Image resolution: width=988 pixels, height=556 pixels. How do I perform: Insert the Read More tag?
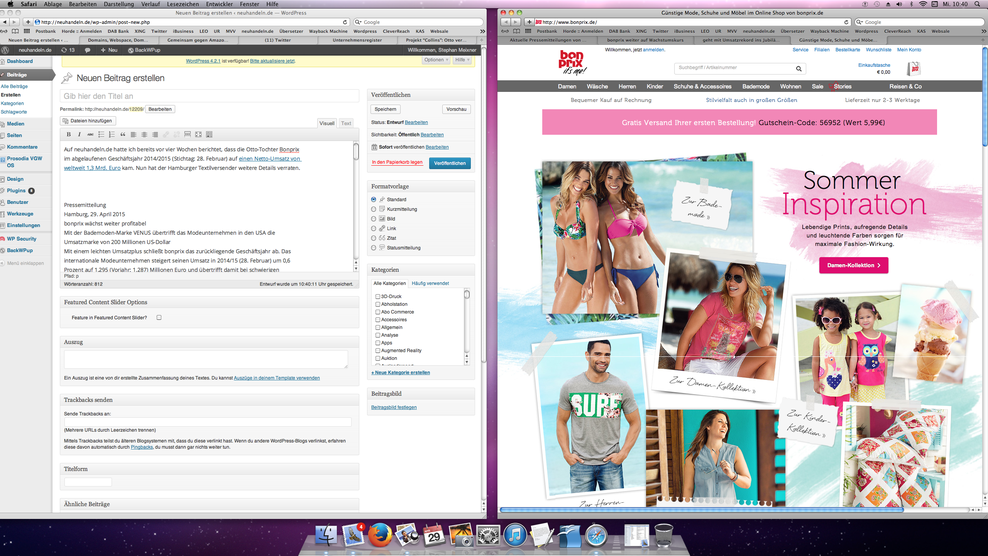[187, 134]
